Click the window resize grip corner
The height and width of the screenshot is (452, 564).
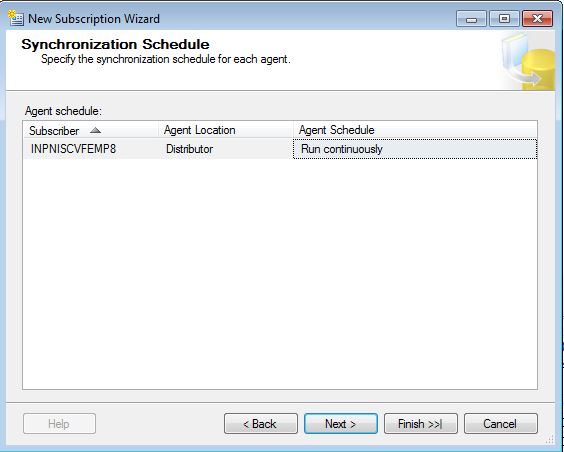(550, 439)
